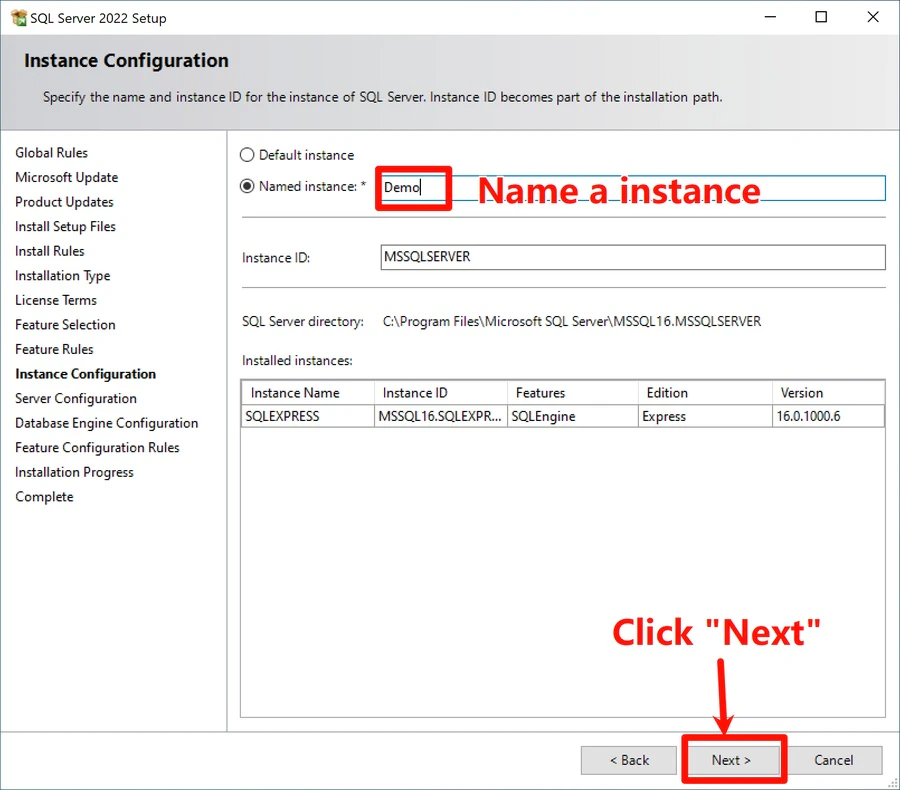Viewport: 900px width, 790px height.
Task: Click the SQLEngine features cell
Action: (x=573, y=416)
